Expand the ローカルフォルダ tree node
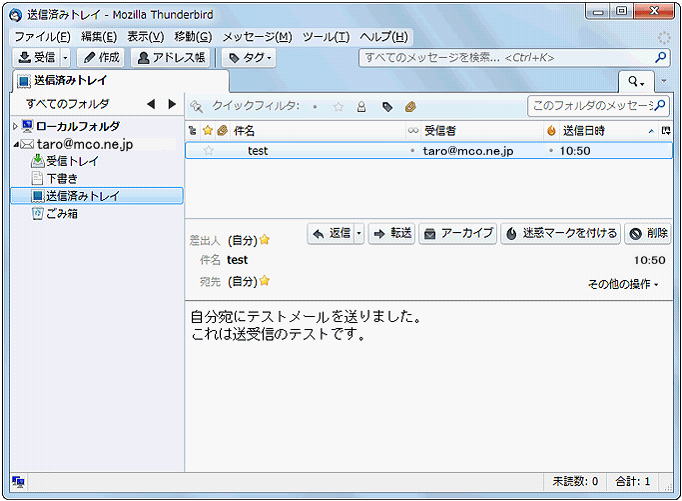 point(15,127)
